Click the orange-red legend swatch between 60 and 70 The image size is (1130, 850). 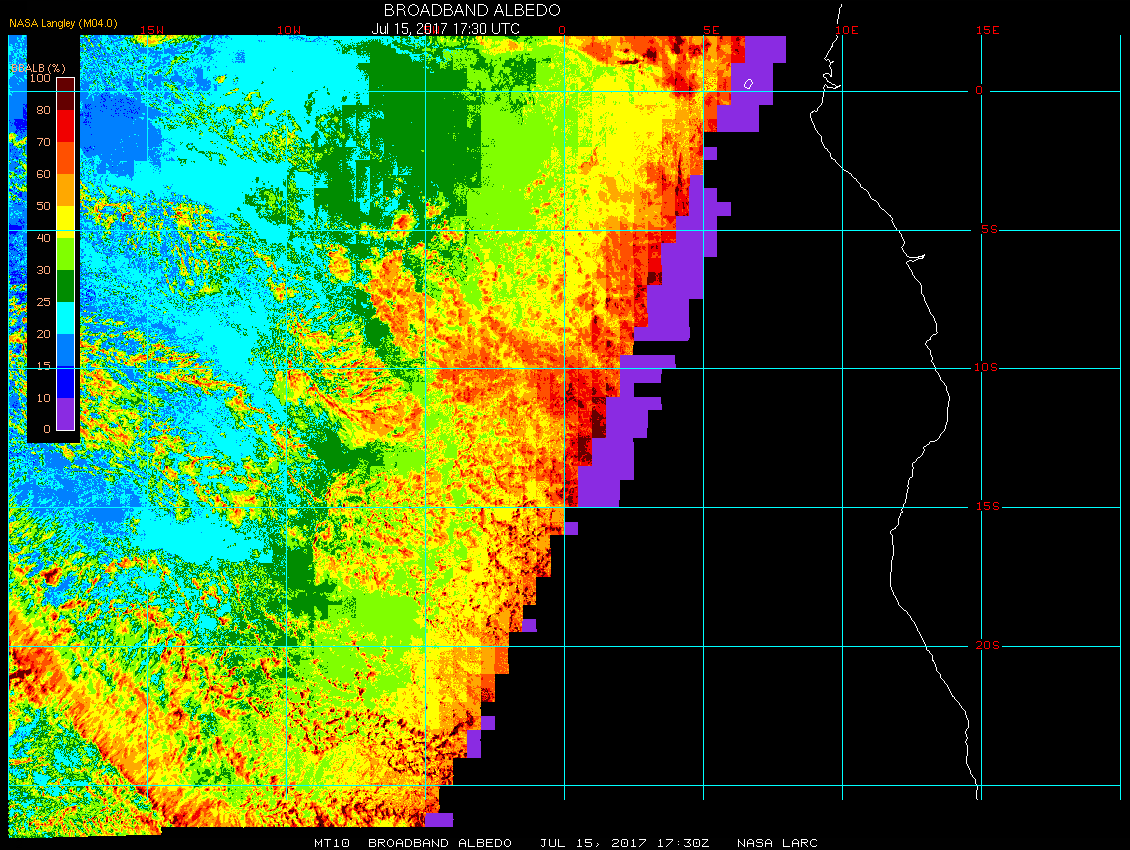coord(66,158)
